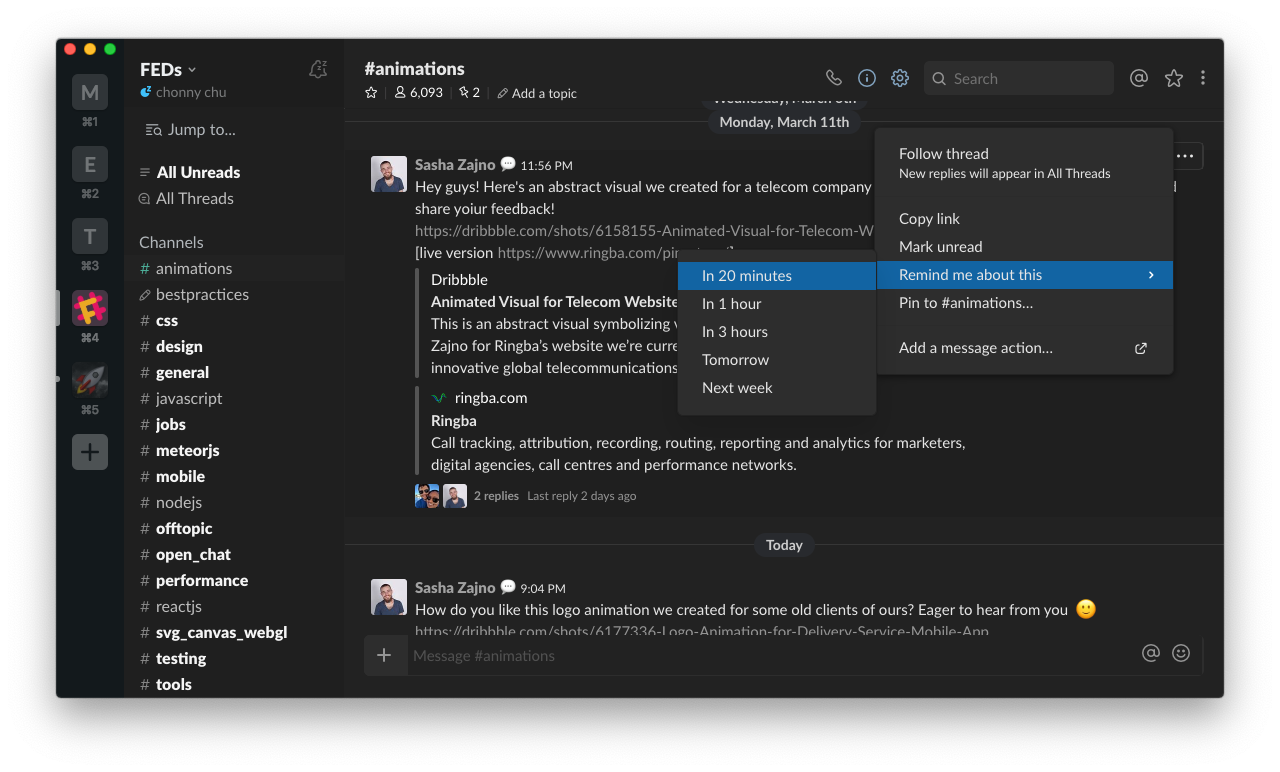The image size is (1280, 772).
Task: Choose Mark unread
Action: [1024, 247]
